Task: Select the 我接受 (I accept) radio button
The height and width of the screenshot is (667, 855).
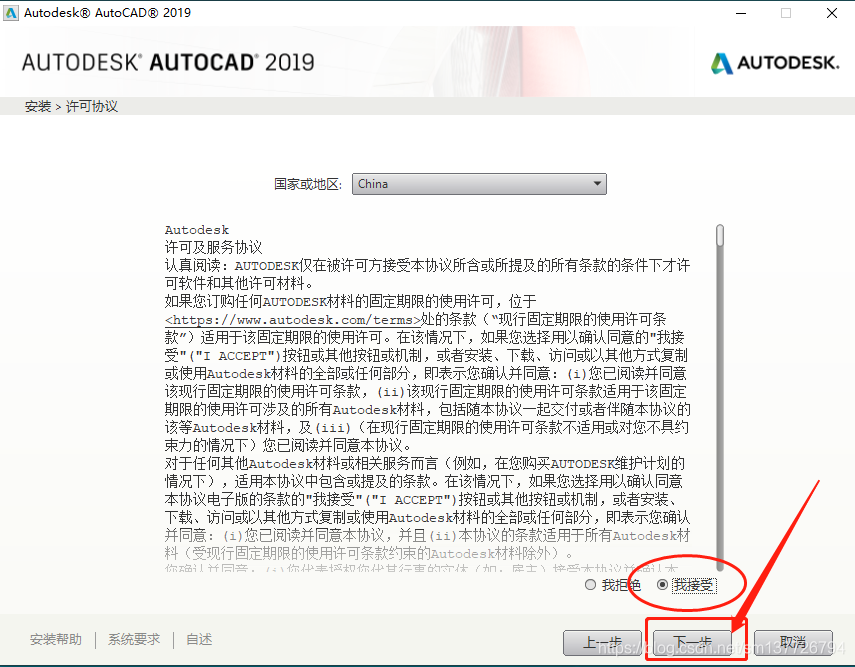Action: (663, 585)
